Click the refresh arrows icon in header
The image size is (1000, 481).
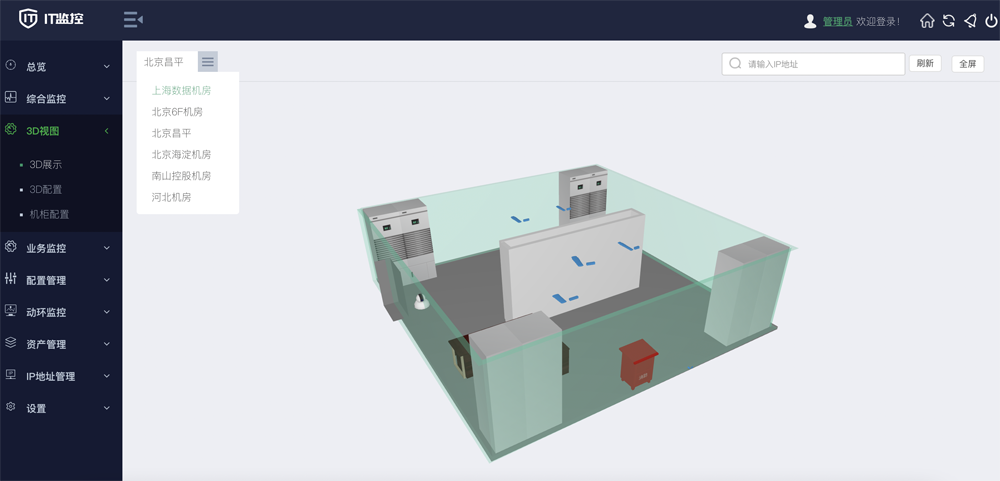[948, 20]
